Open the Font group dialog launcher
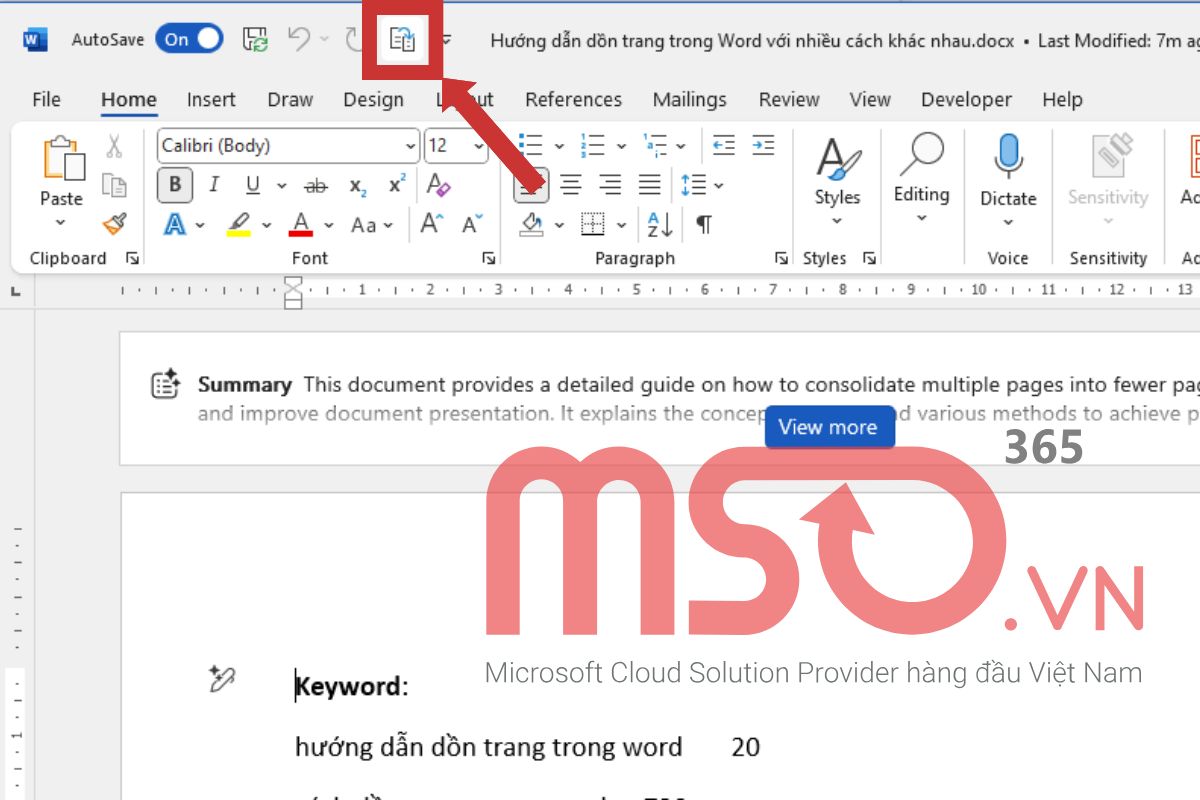Screen dimensions: 1200x800 coord(488,259)
